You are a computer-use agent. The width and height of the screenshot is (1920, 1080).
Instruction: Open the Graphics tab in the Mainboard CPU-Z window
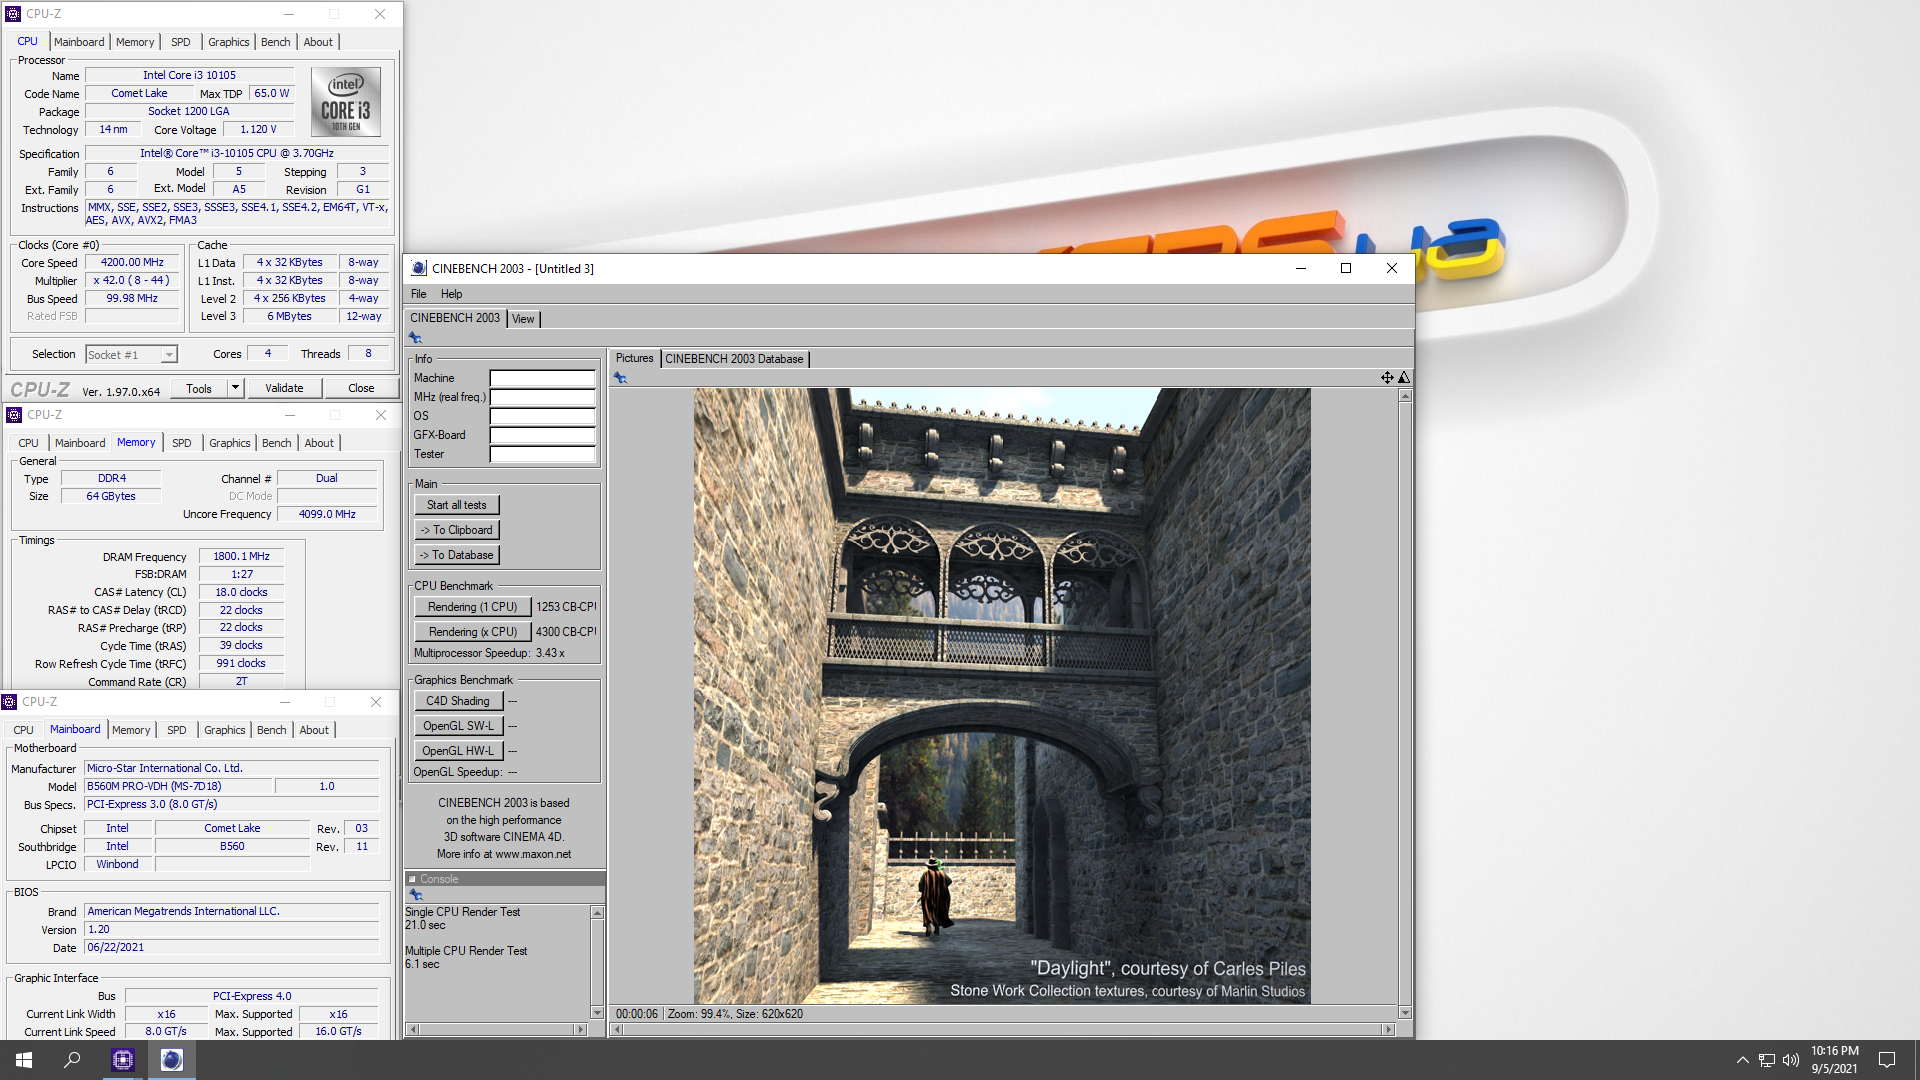click(224, 730)
